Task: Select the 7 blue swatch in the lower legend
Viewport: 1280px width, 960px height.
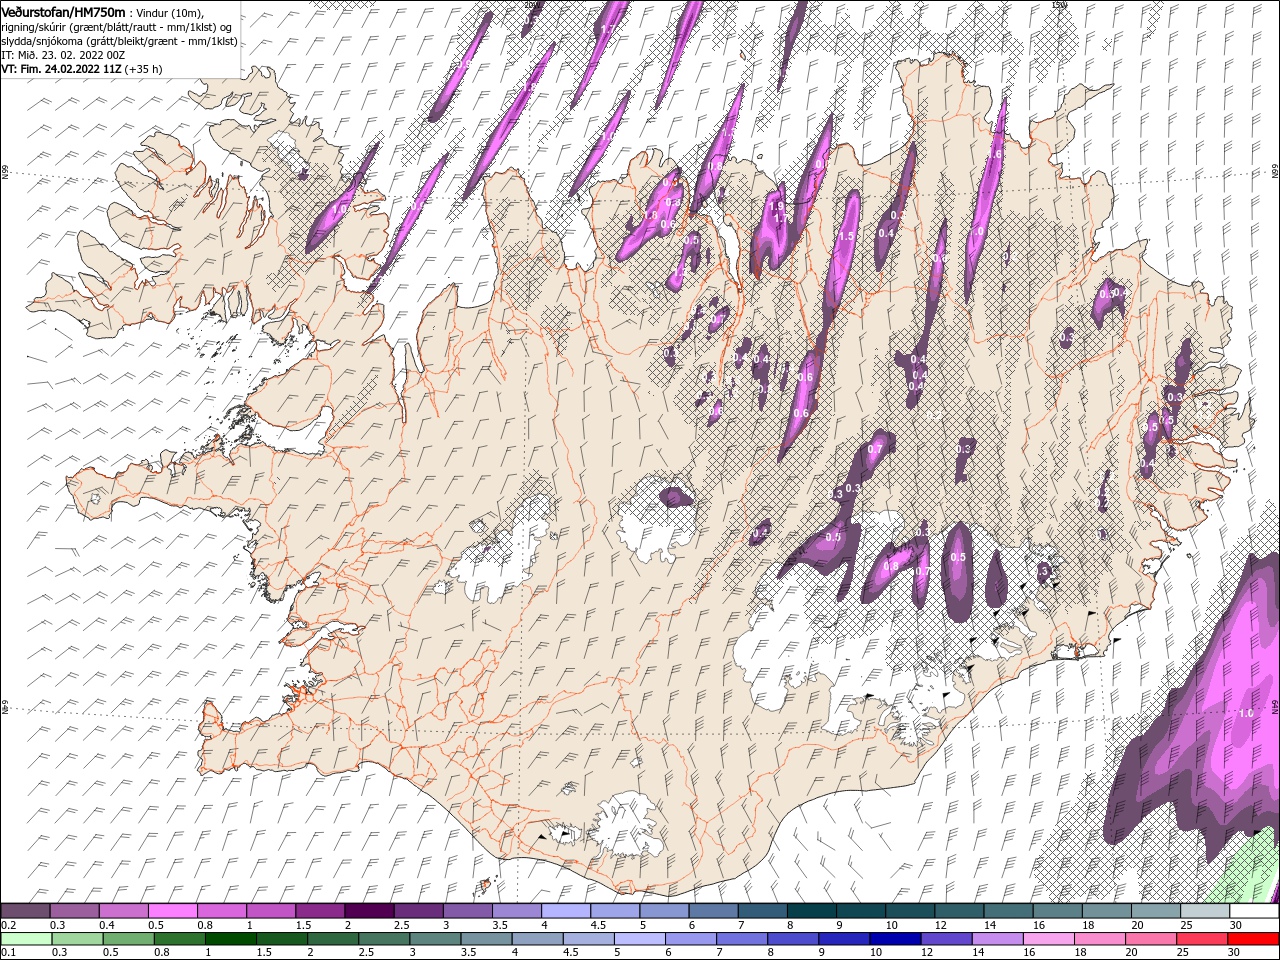Action: [742, 938]
